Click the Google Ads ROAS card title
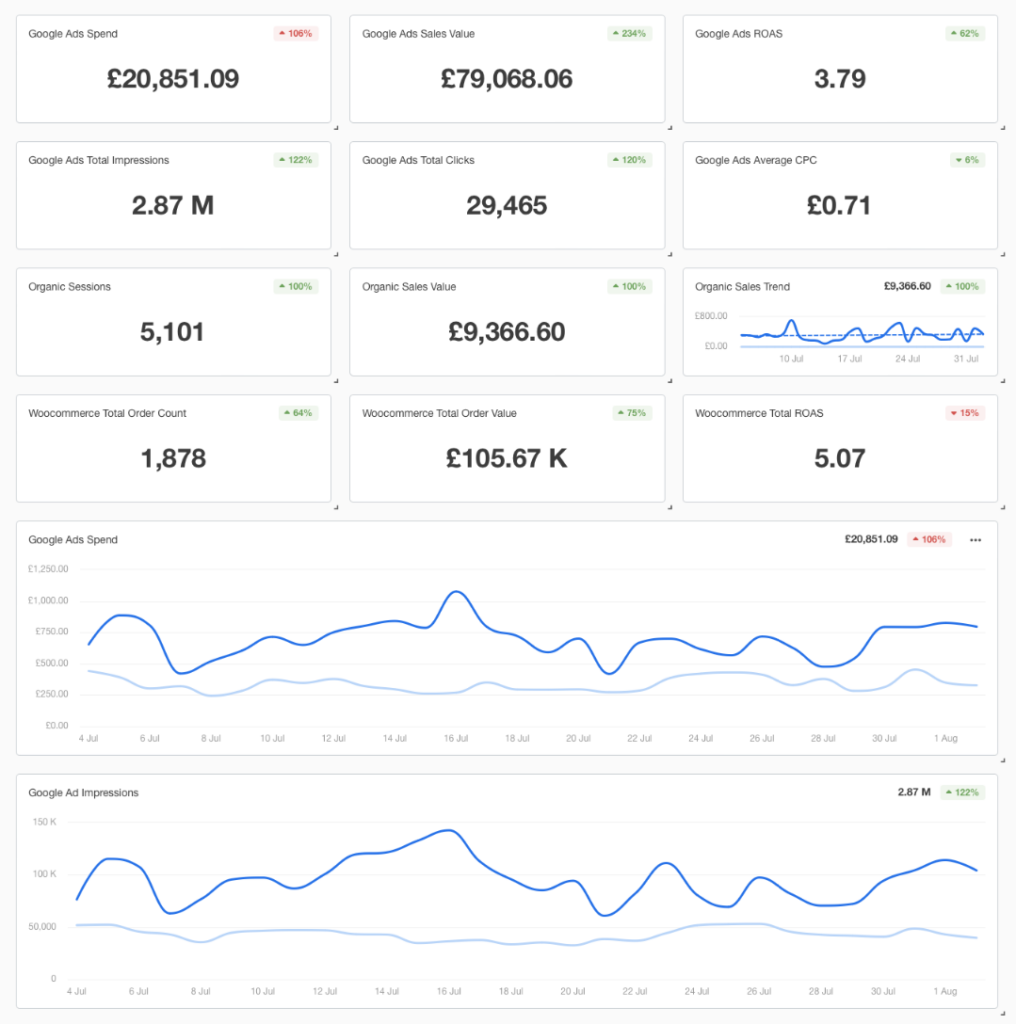This screenshot has height=1024, width=1016. pos(738,34)
